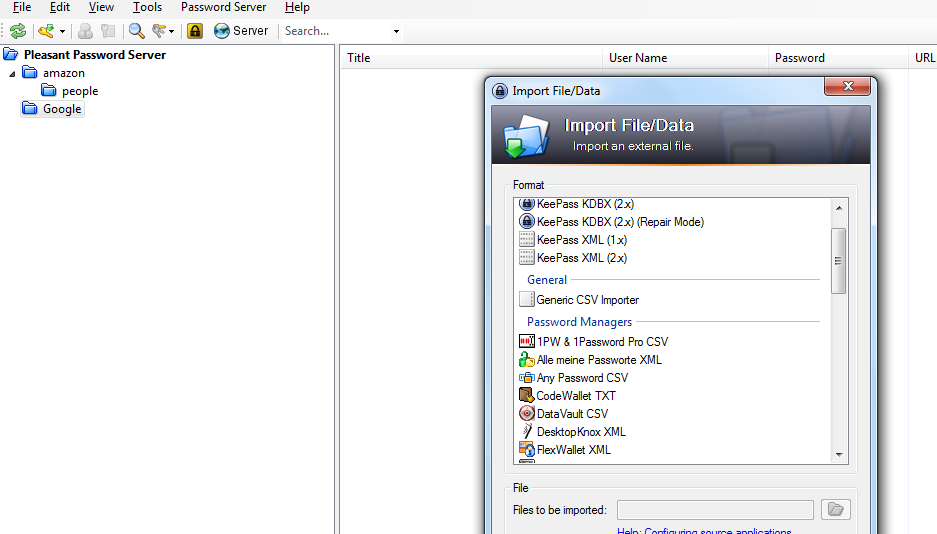
Task: Click the green sync refresh toolbar icon
Action: click(19, 31)
